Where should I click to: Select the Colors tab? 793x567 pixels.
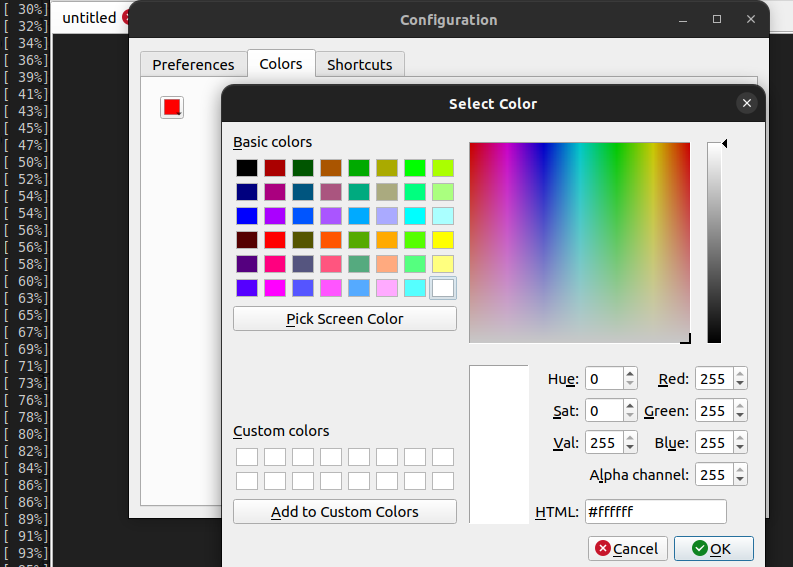pyautogui.click(x=281, y=64)
